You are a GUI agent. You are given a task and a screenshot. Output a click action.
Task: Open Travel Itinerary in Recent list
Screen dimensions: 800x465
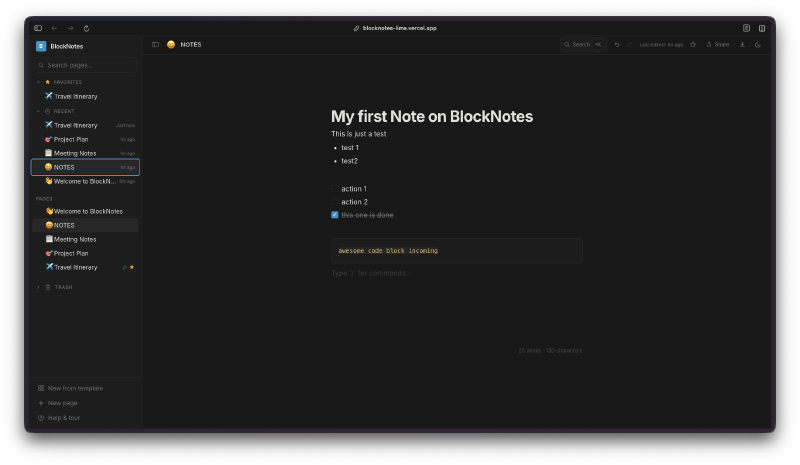point(85,125)
